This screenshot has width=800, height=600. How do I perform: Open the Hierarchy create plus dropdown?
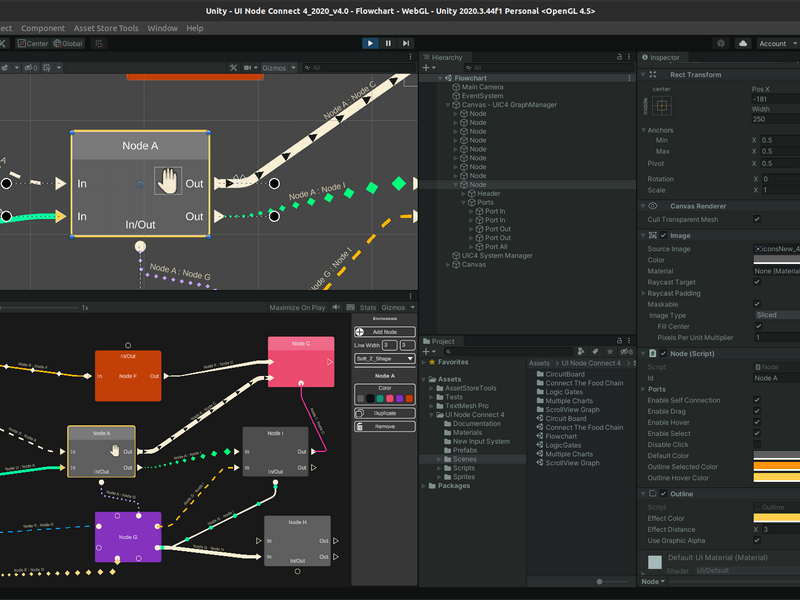click(429, 67)
